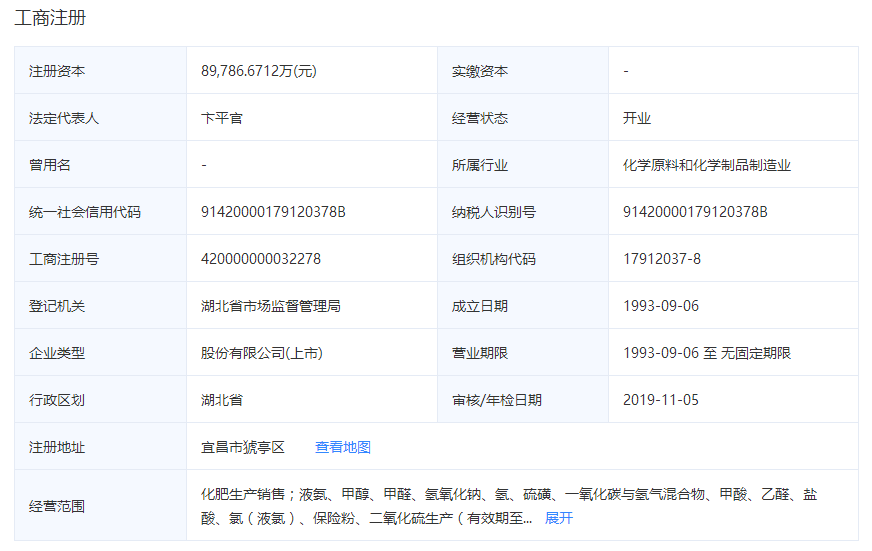Expand the 经营范围 text with 展开
Screen dimensions: 872x551
tap(559, 517)
